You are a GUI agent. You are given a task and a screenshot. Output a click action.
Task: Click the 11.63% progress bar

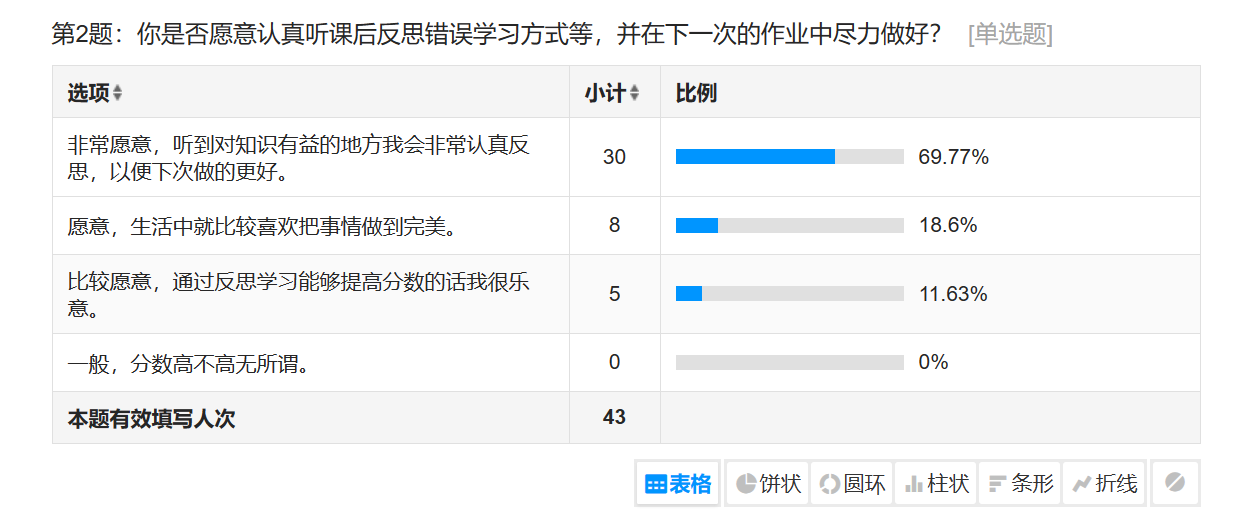(x=789, y=294)
